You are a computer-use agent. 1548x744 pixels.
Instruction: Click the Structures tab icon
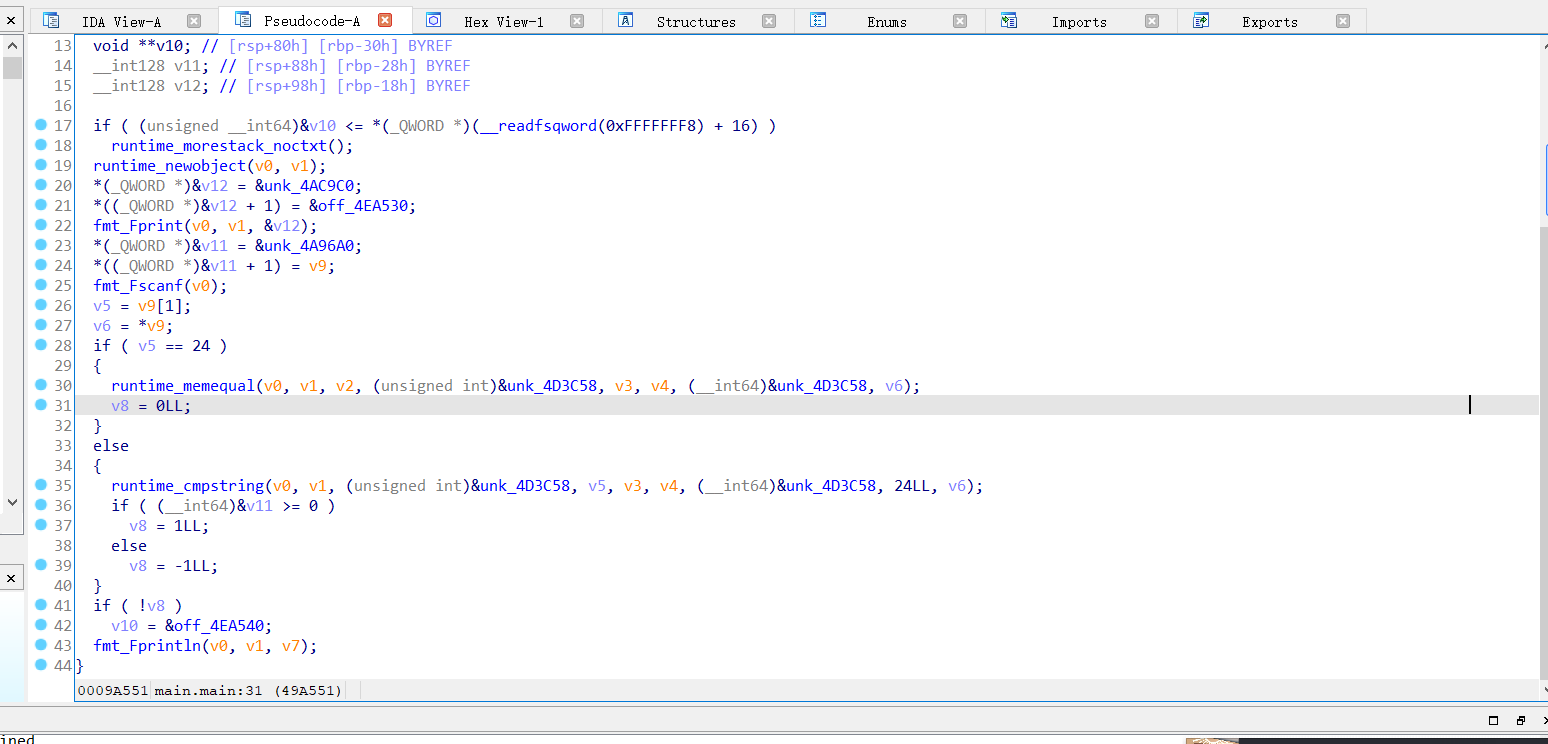pyautogui.click(x=625, y=21)
